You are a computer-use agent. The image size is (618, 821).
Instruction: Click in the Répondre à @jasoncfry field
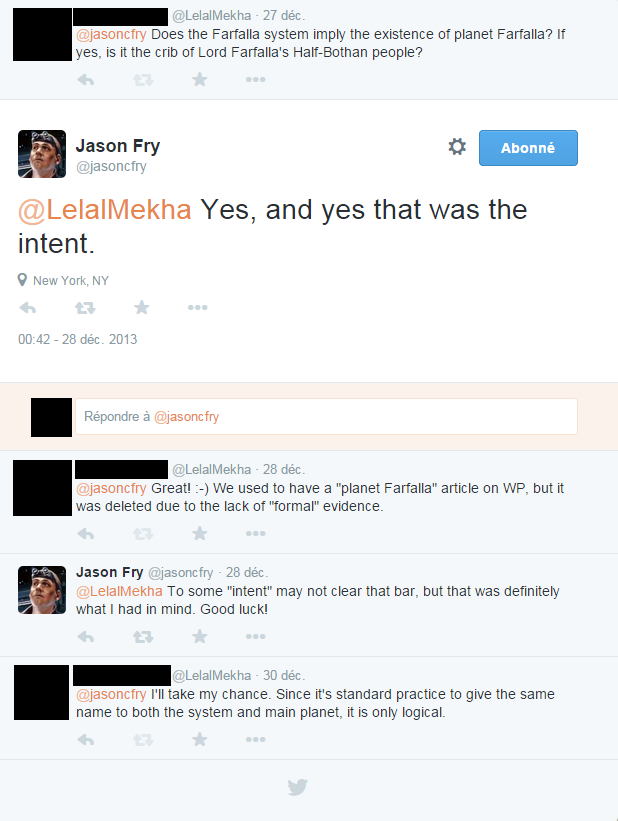coord(326,417)
